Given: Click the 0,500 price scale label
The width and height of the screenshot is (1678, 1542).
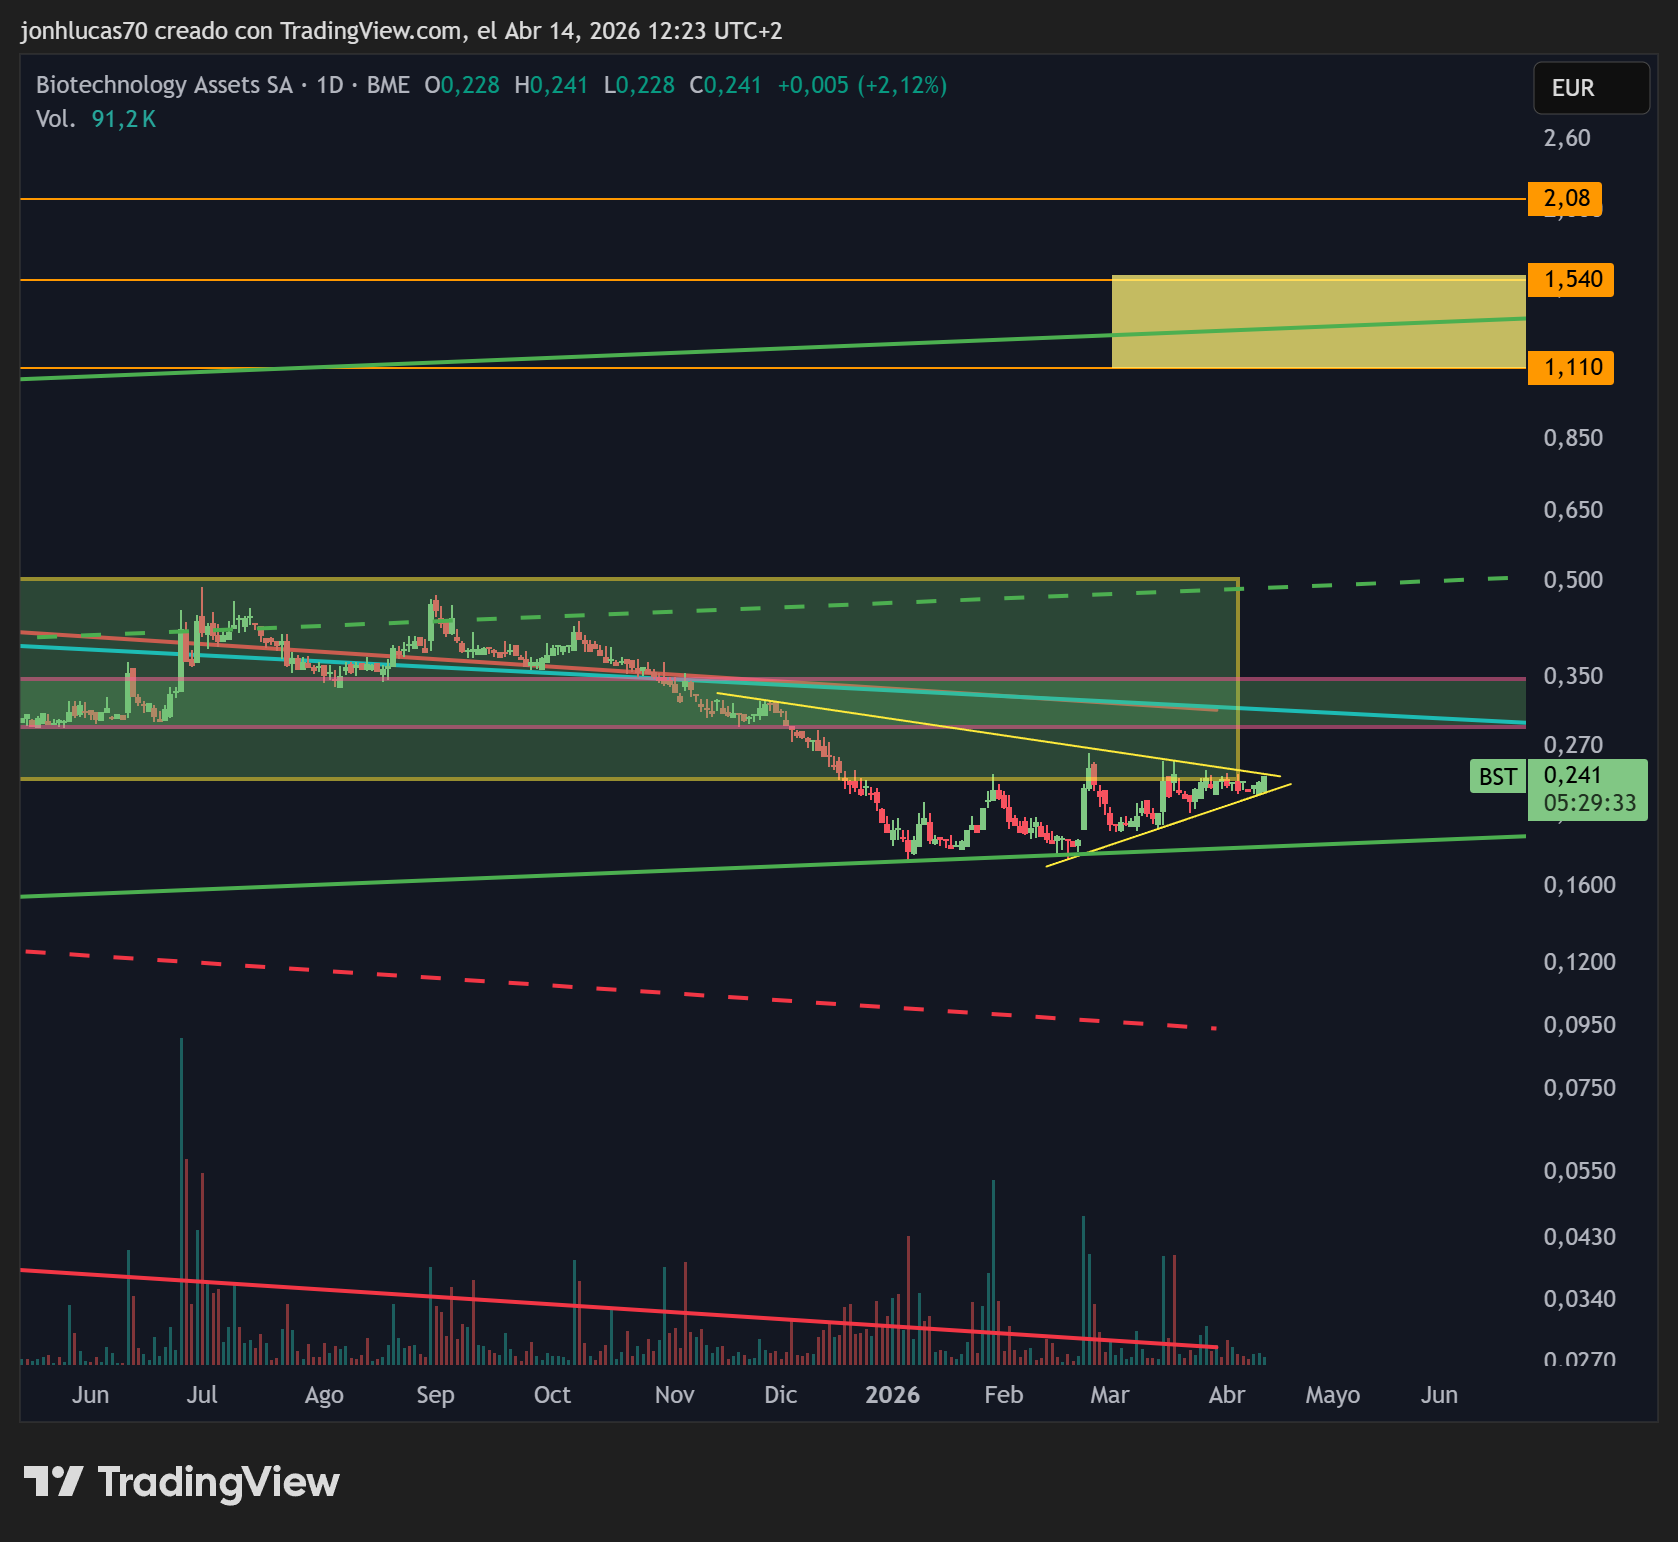Looking at the screenshot, I should 1572,580.
